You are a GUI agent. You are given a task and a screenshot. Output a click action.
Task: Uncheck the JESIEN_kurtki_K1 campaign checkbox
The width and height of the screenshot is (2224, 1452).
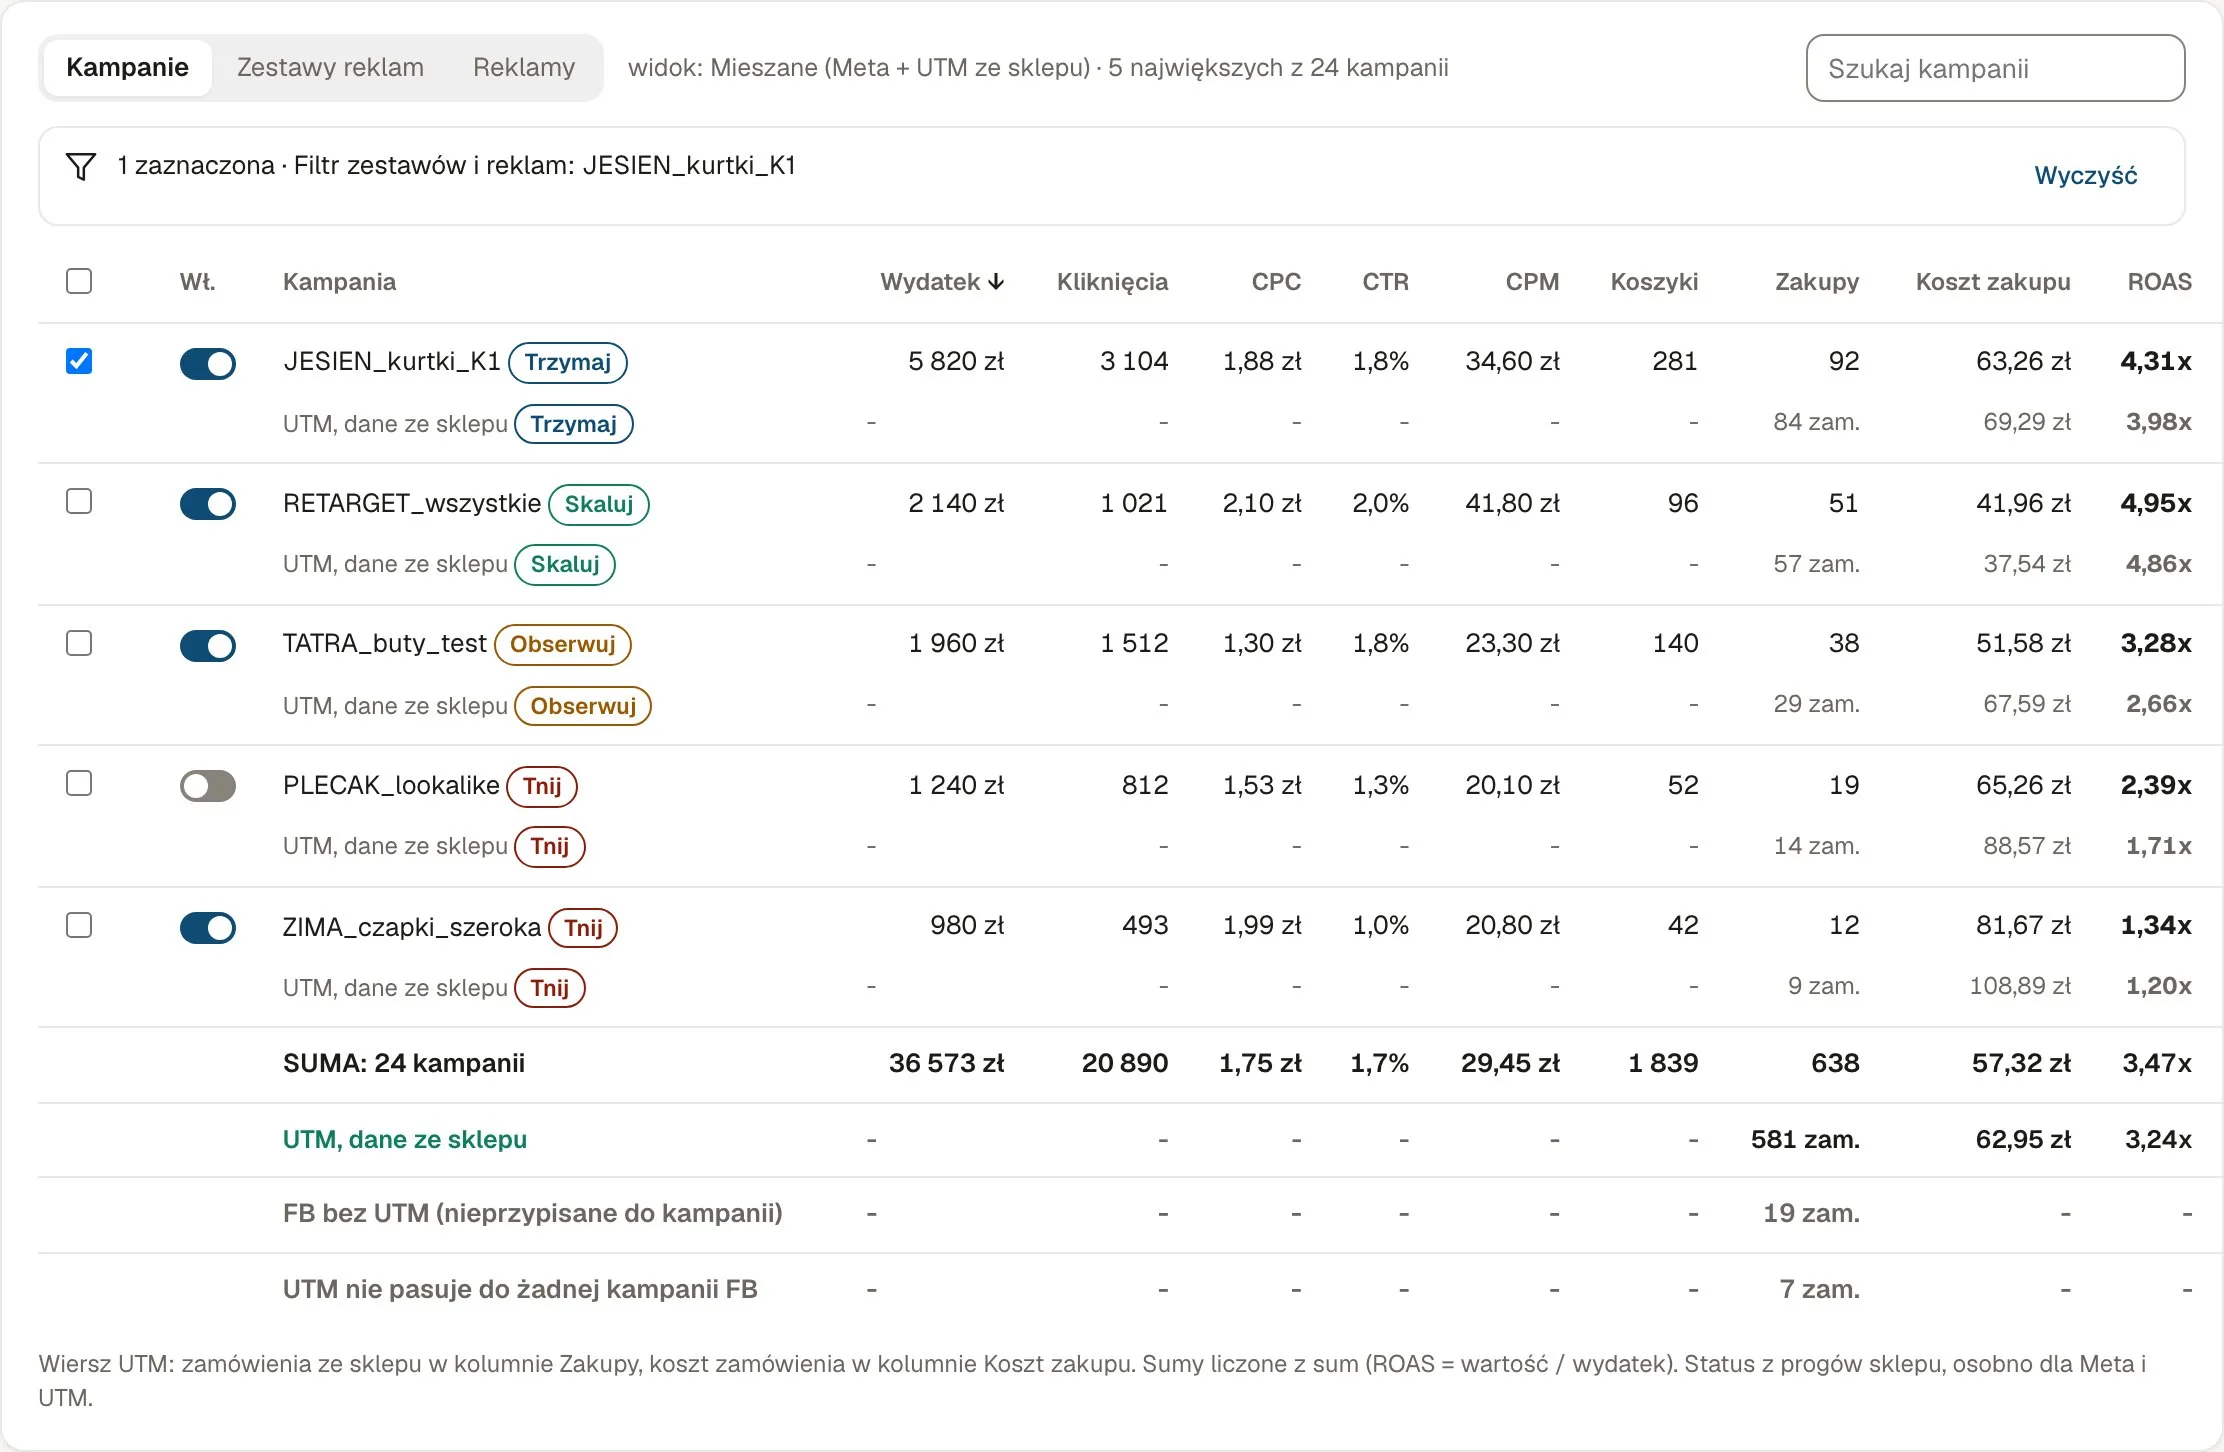(79, 361)
